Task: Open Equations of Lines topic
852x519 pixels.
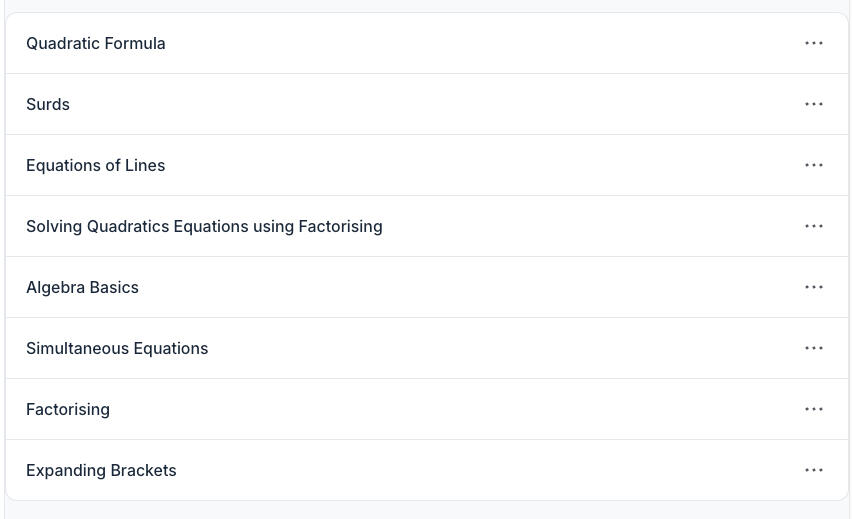Action: point(96,165)
